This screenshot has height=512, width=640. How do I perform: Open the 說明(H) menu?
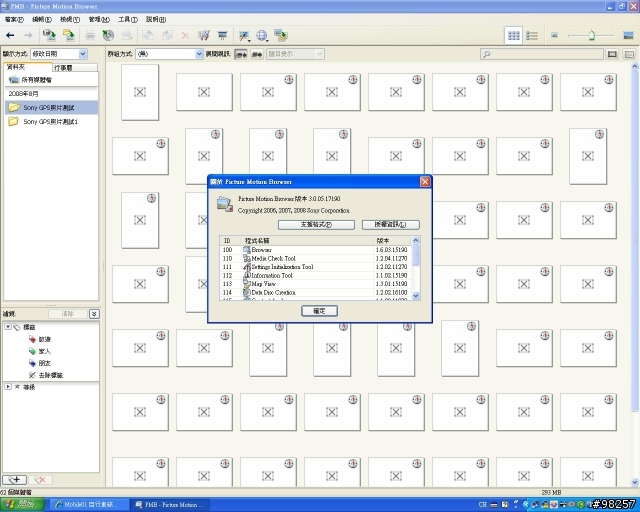coord(156,19)
